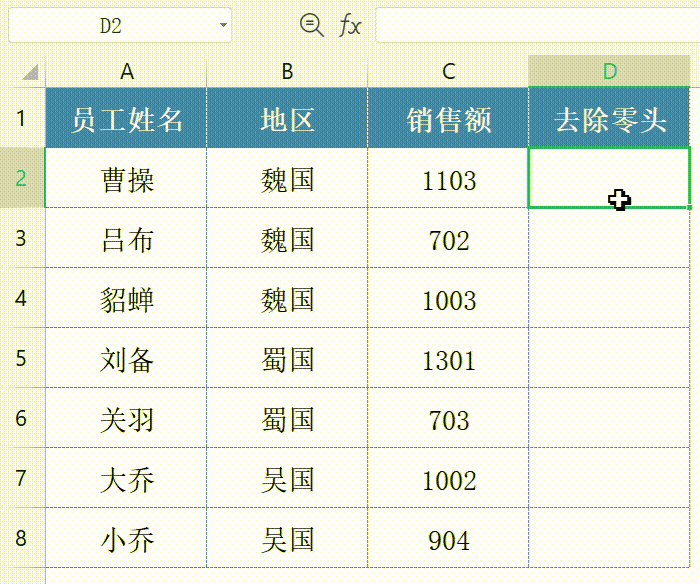Click the header cell 去除零头
The width and height of the screenshot is (700, 584).
(609, 118)
